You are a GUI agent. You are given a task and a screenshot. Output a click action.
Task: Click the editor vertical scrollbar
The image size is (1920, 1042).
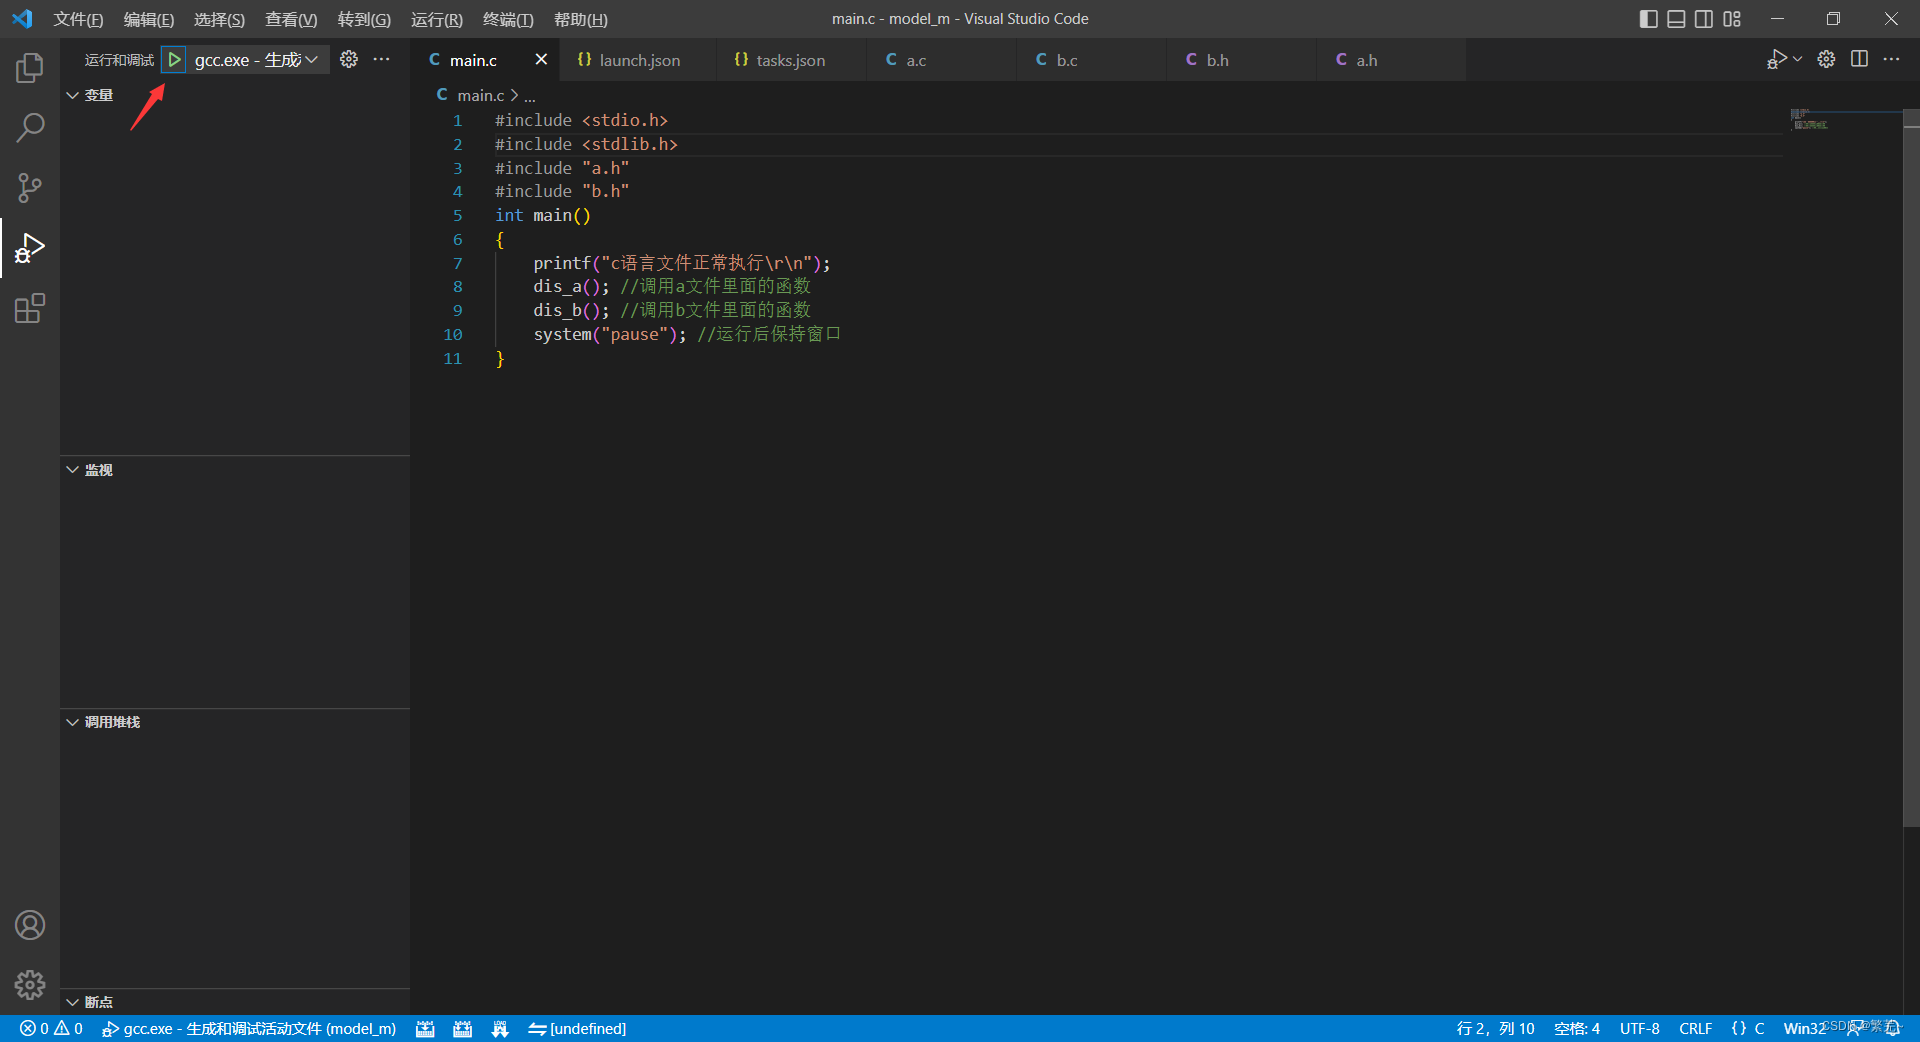click(x=1911, y=468)
